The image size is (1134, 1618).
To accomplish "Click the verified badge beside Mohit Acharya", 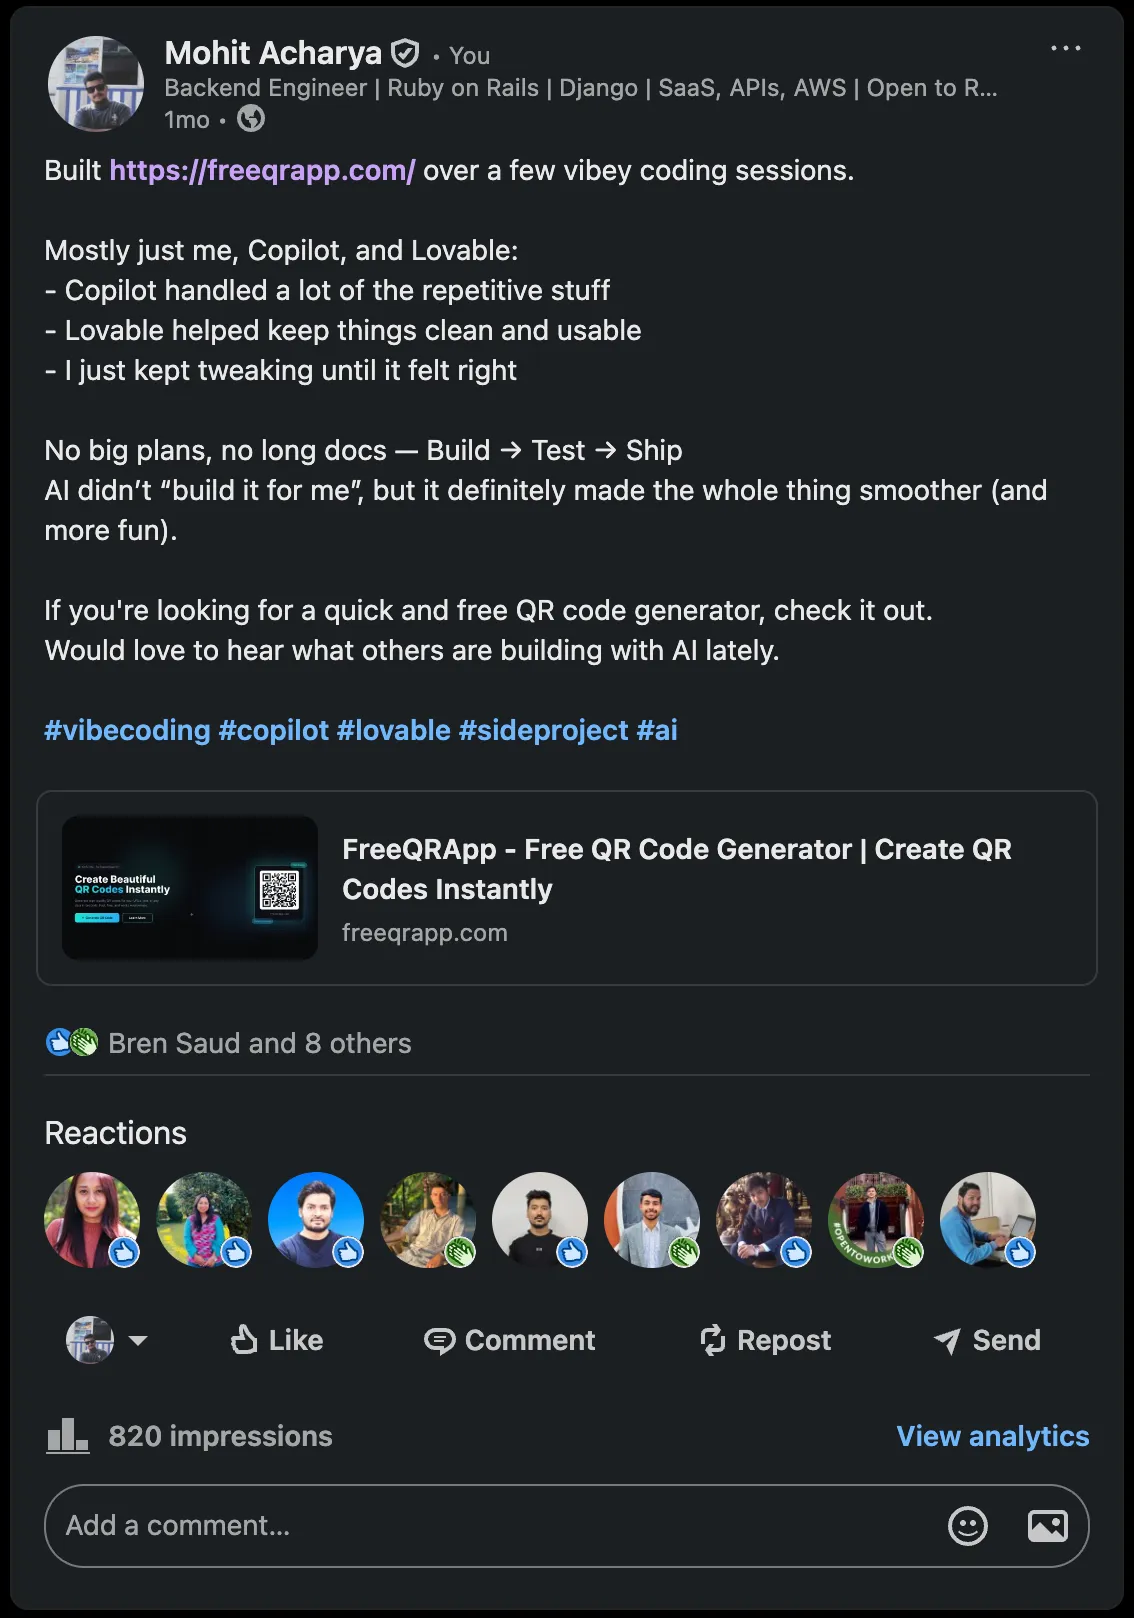I will point(404,53).
